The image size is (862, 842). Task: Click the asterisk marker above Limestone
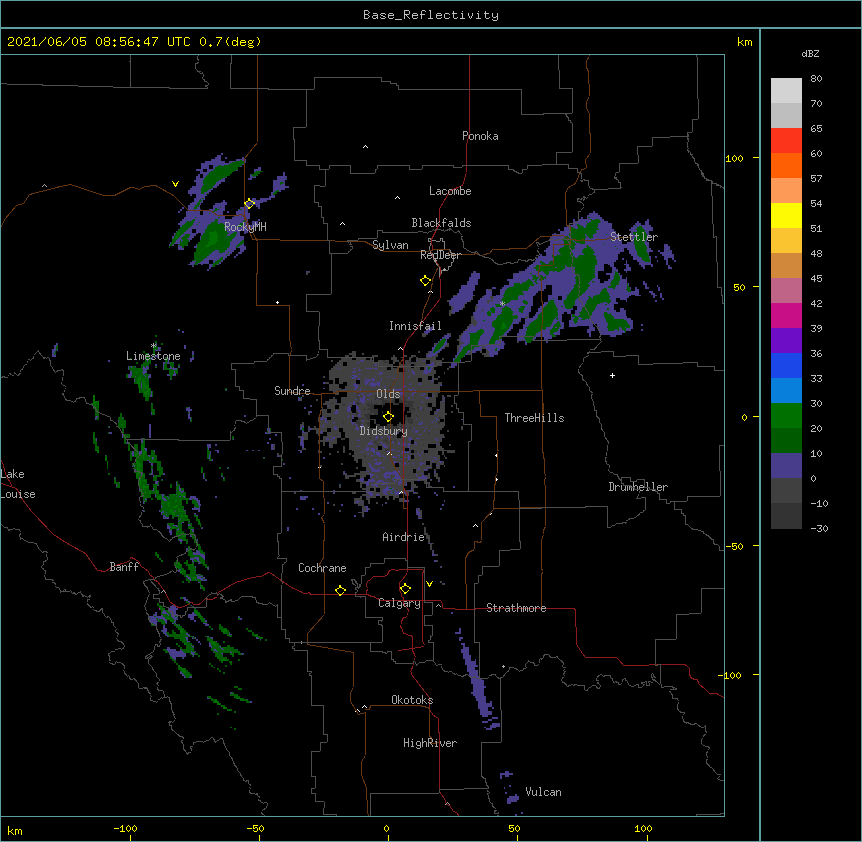click(154, 346)
